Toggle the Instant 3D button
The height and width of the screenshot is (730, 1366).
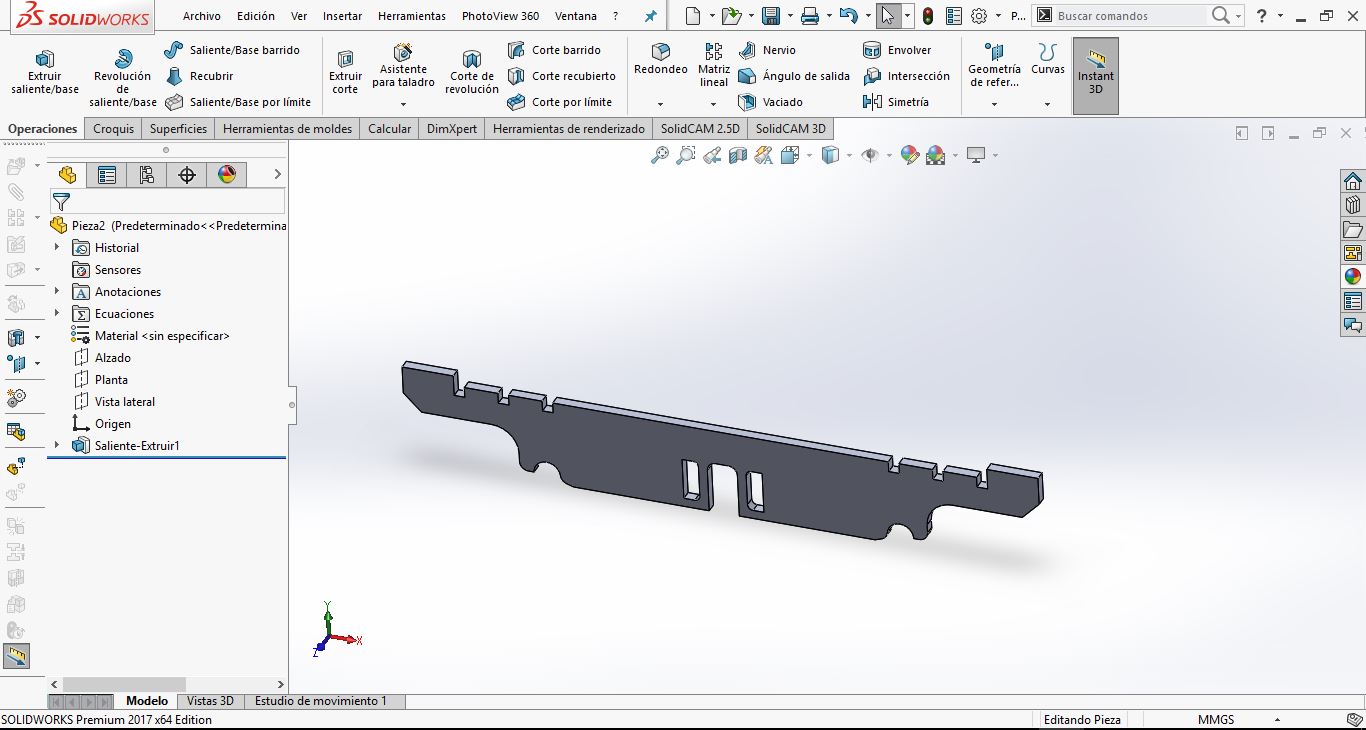tap(1096, 75)
